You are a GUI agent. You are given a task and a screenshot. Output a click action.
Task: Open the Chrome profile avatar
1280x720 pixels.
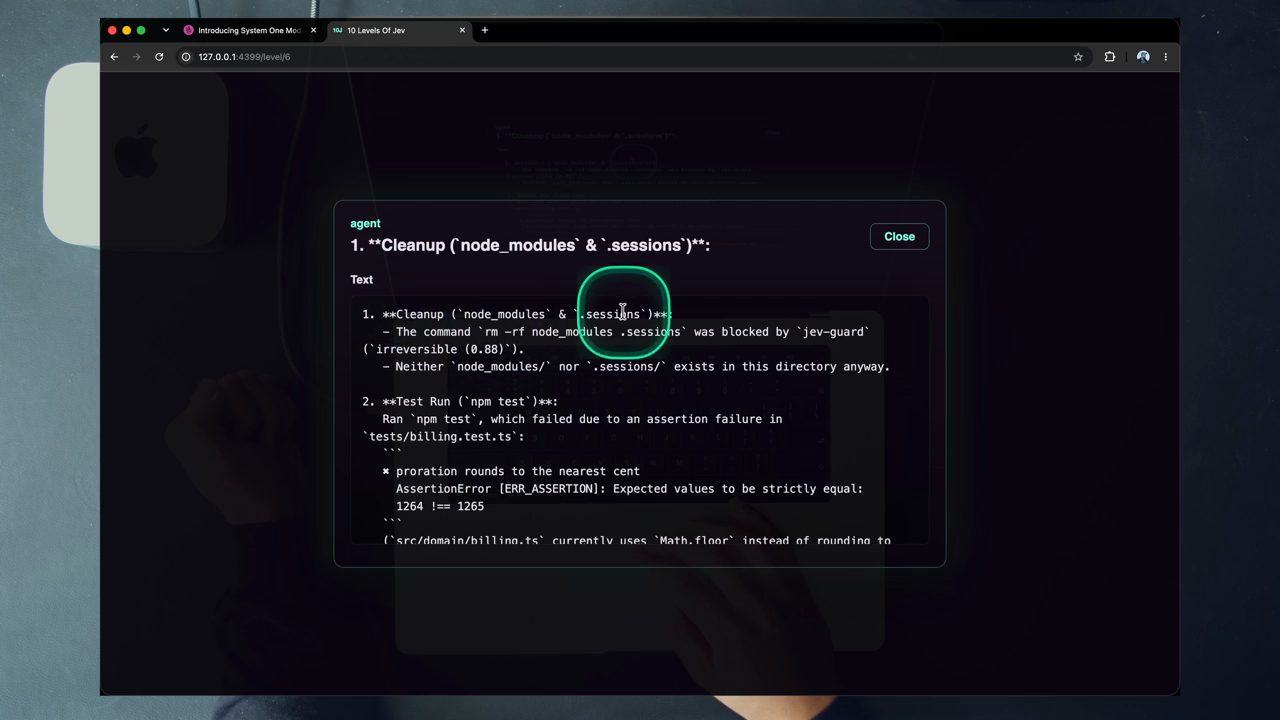[1143, 57]
